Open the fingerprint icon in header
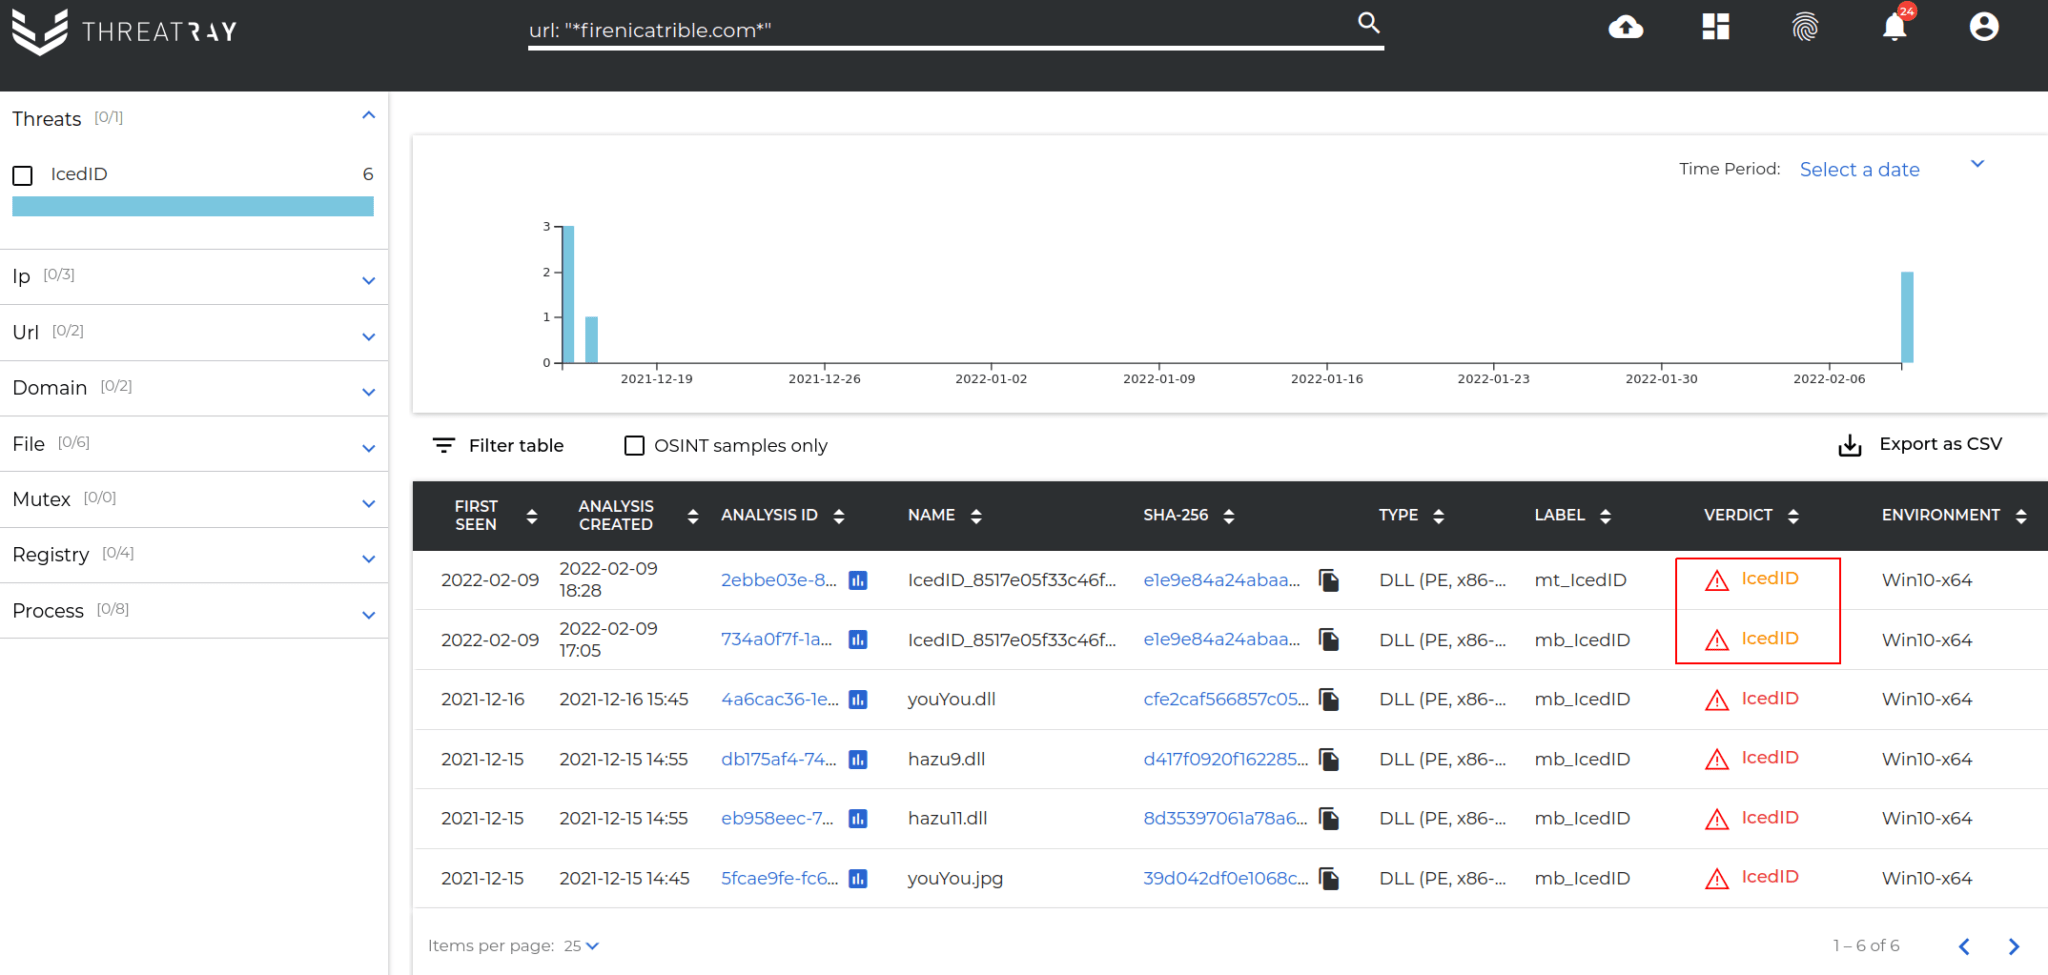Viewport: 2048px width, 975px height. coord(1805,27)
